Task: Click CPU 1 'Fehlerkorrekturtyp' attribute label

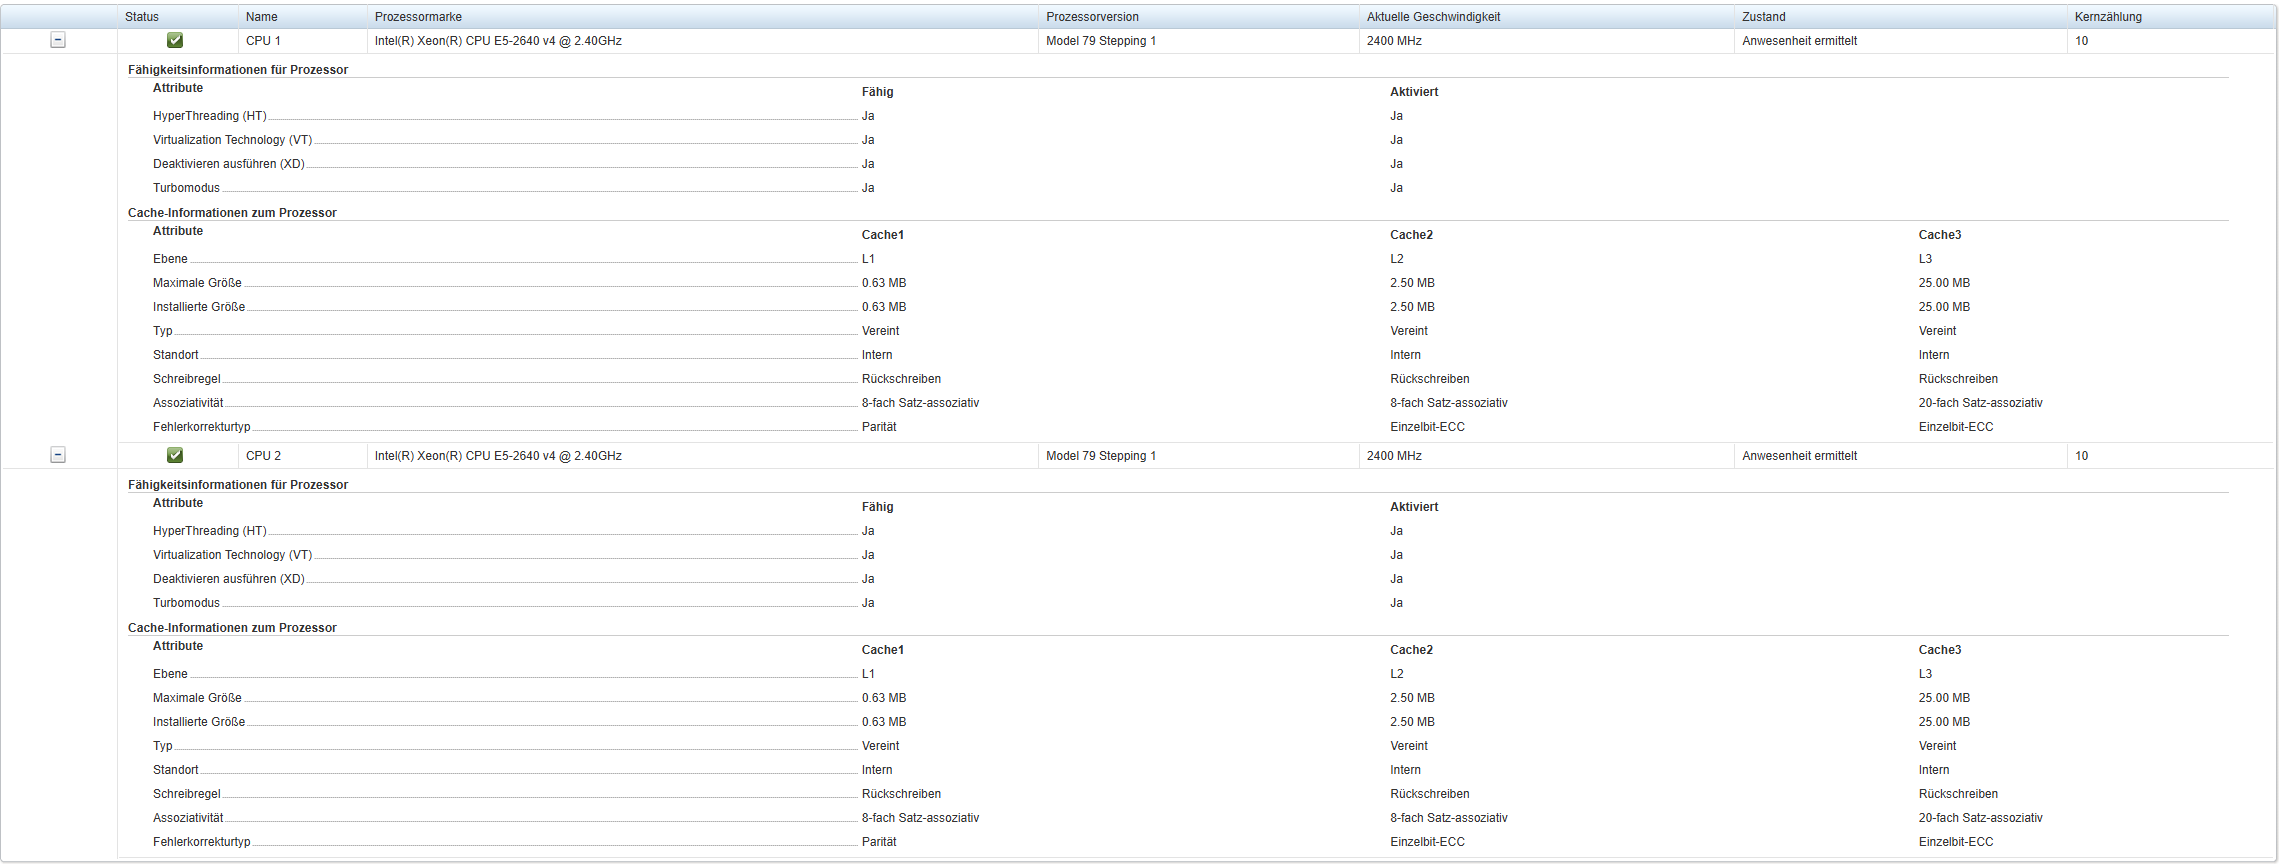Action: click(202, 427)
